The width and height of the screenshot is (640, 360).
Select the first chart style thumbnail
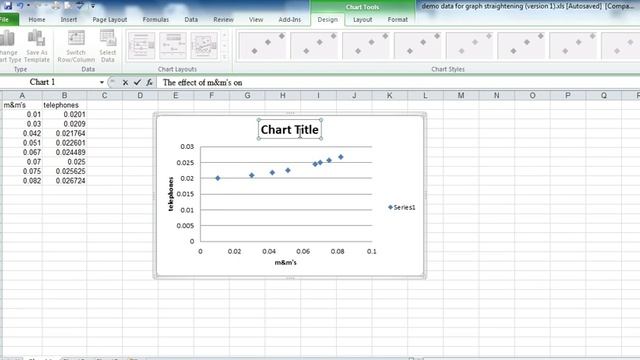click(x=263, y=45)
